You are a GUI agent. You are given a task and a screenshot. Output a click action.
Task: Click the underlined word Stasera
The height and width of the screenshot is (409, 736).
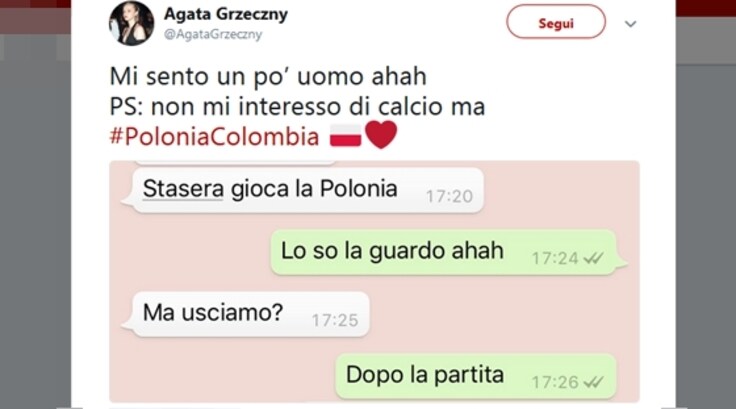click(183, 189)
